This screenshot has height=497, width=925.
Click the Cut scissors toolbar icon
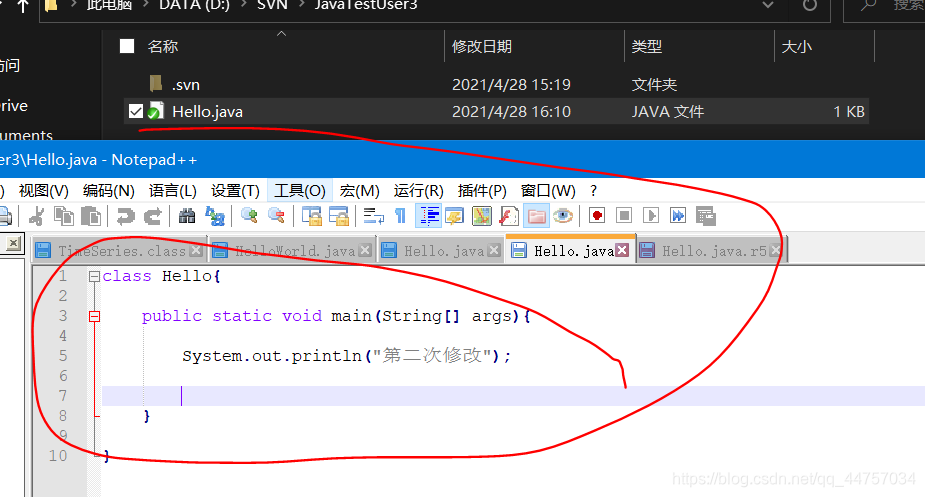(x=37, y=216)
